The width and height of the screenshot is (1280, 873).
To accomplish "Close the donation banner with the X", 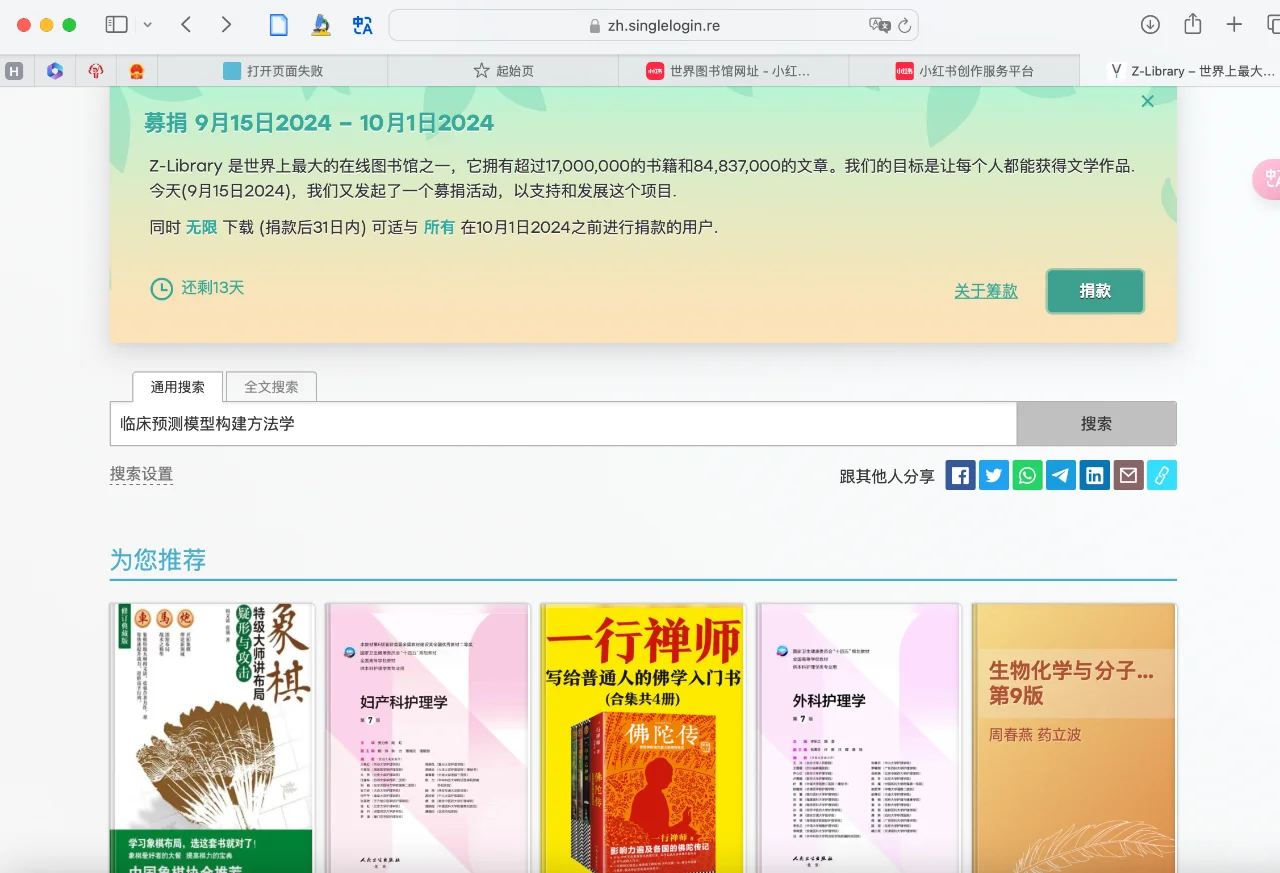I will 1148,101.
